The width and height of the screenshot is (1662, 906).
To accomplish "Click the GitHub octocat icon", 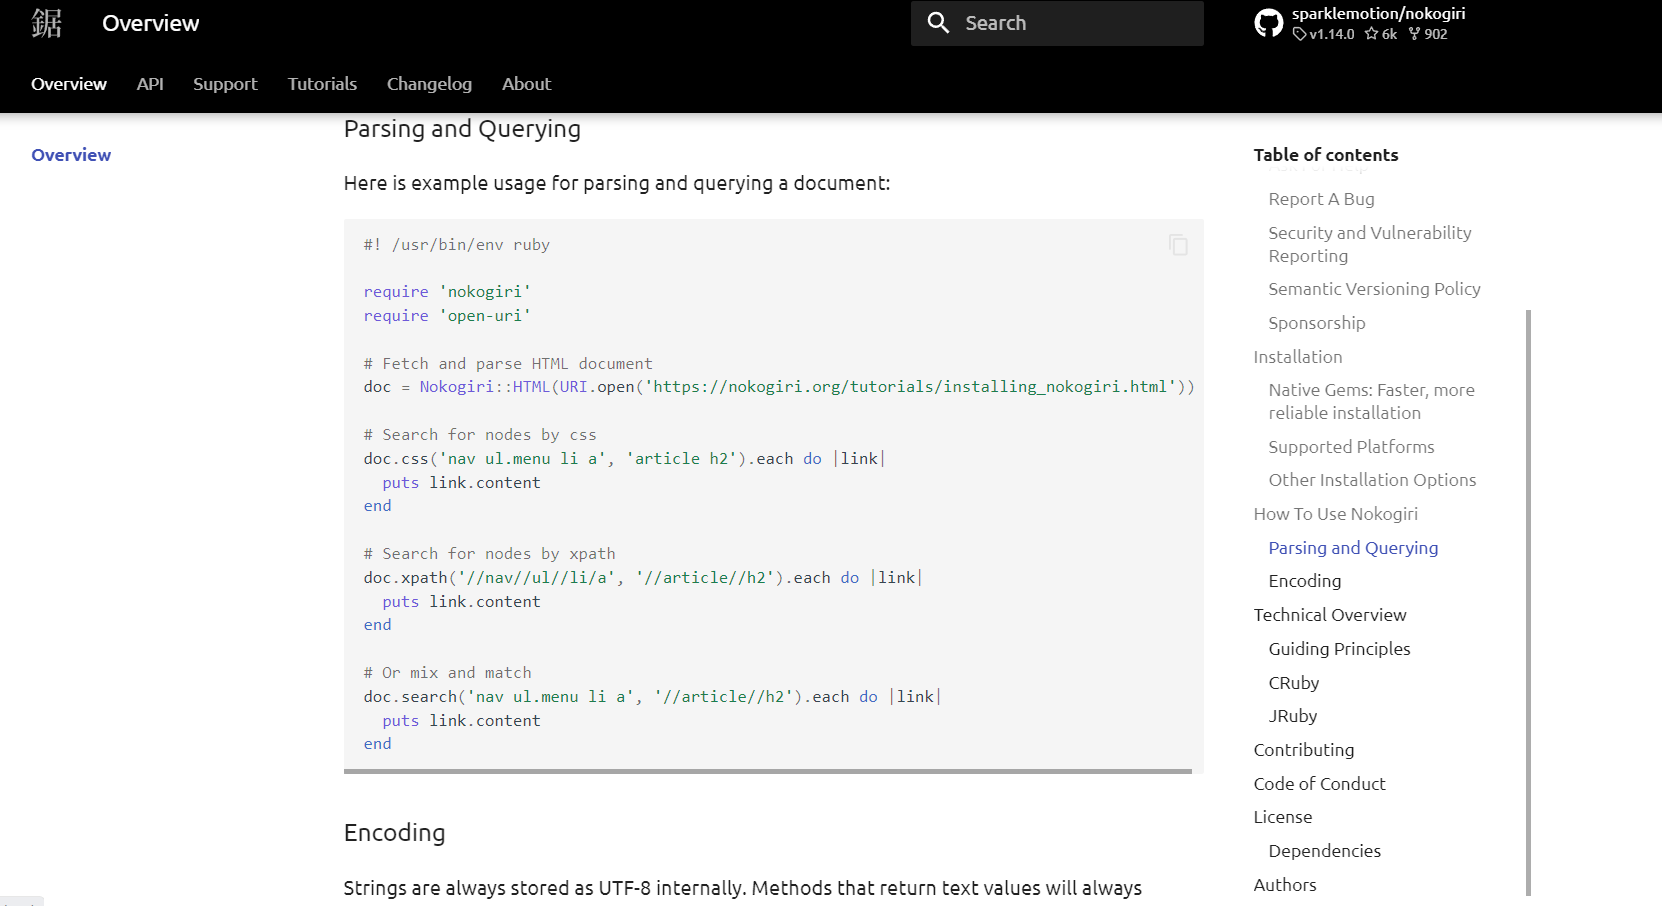I will 1269,23.
